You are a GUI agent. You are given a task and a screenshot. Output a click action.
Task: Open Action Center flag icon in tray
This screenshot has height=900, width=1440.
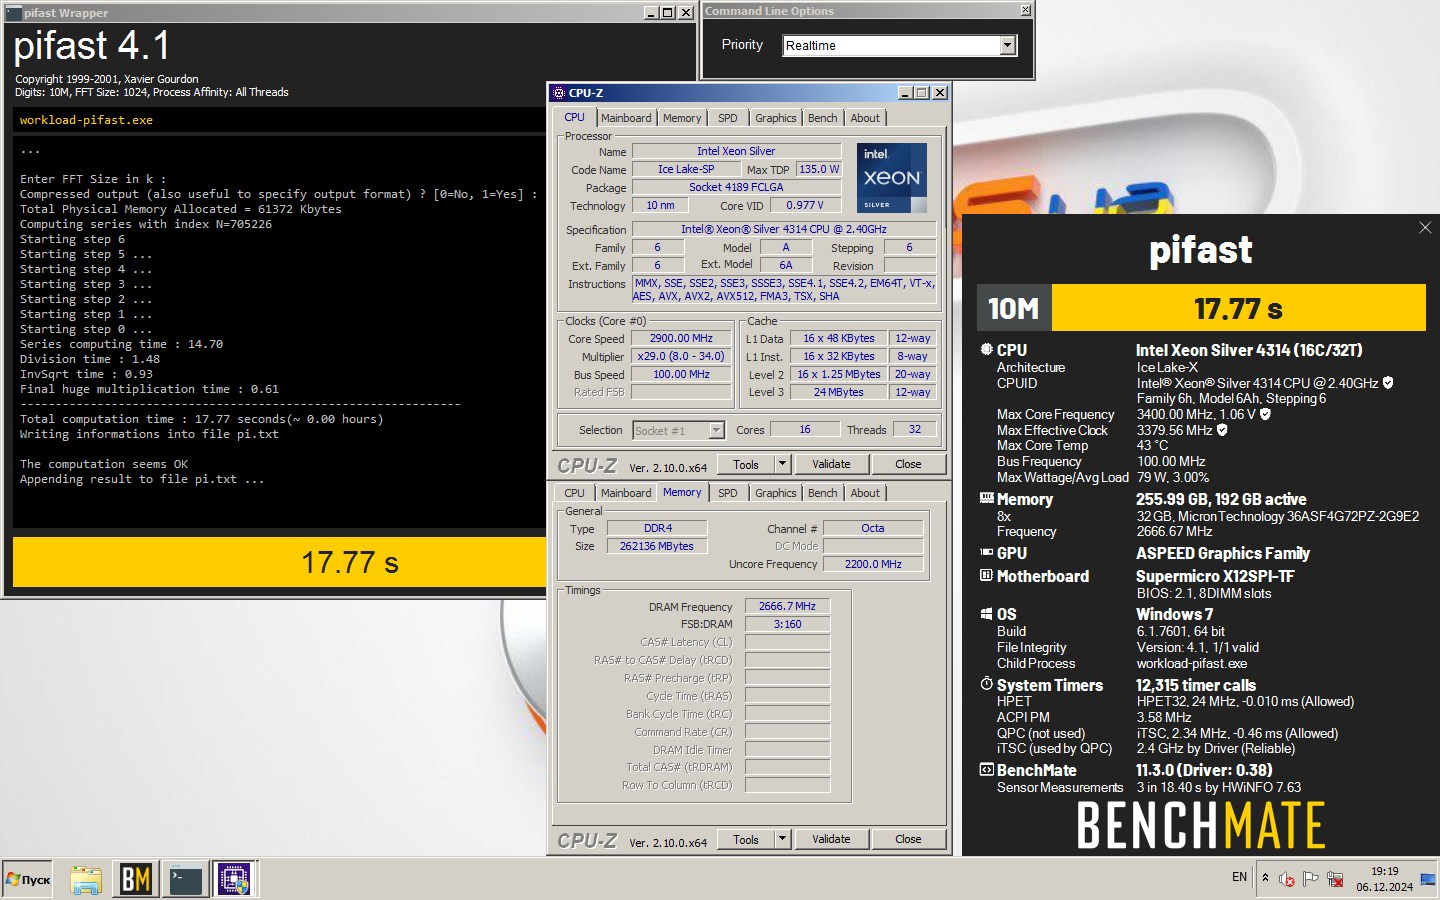[x=1310, y=879]
